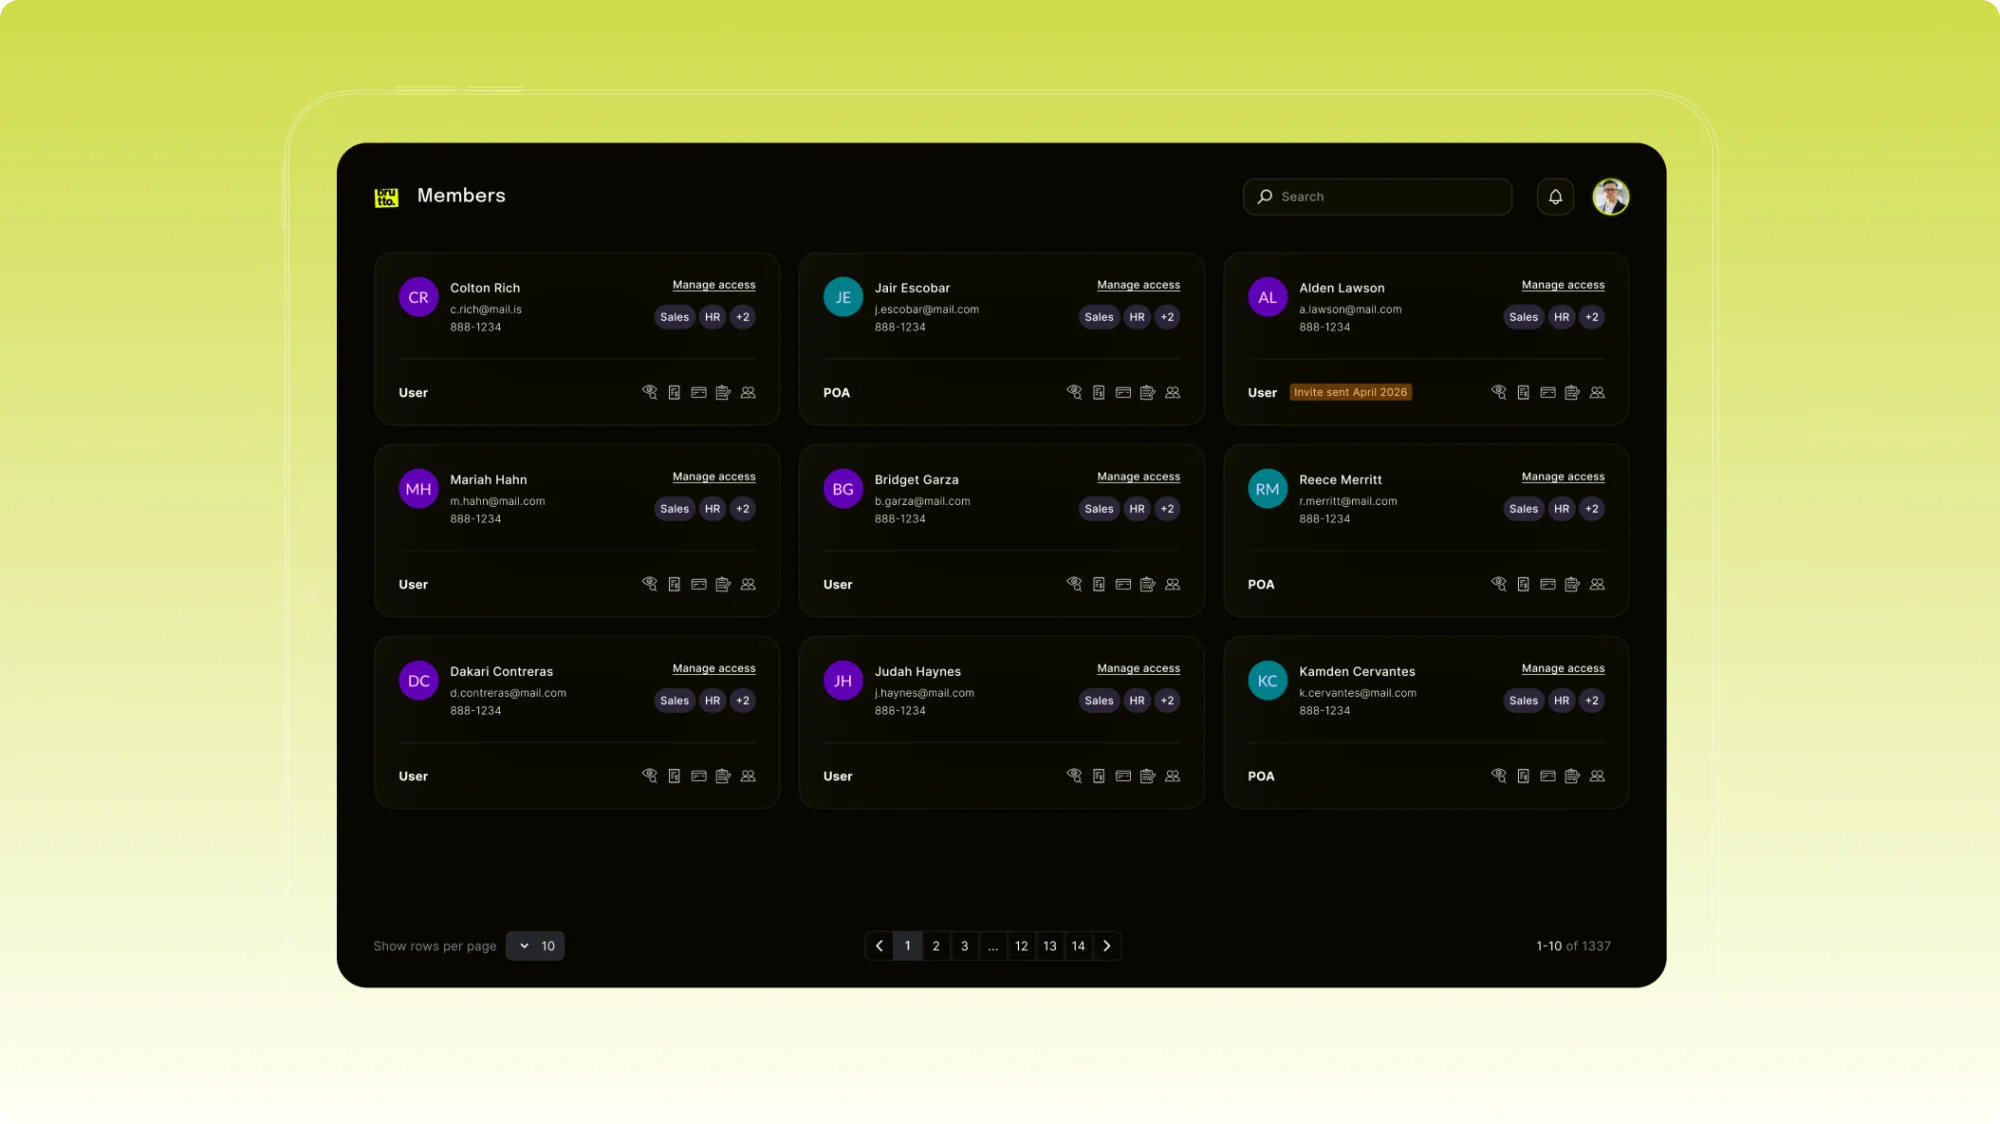Viewport: 2000px width, 1124px height.
Task: Click the invoice document icon on Colton Rich's card
Action: click(674, 392)
